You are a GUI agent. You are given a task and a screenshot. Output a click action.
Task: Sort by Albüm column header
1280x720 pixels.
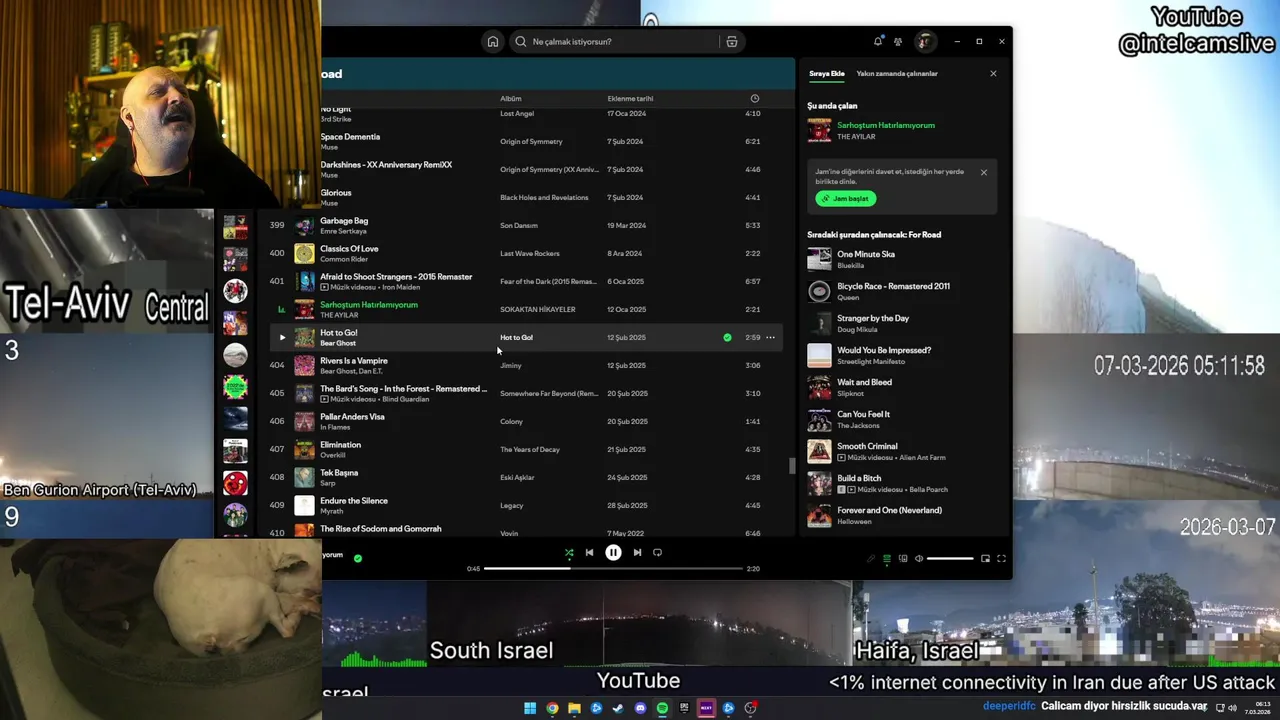[x=511, y=98]
